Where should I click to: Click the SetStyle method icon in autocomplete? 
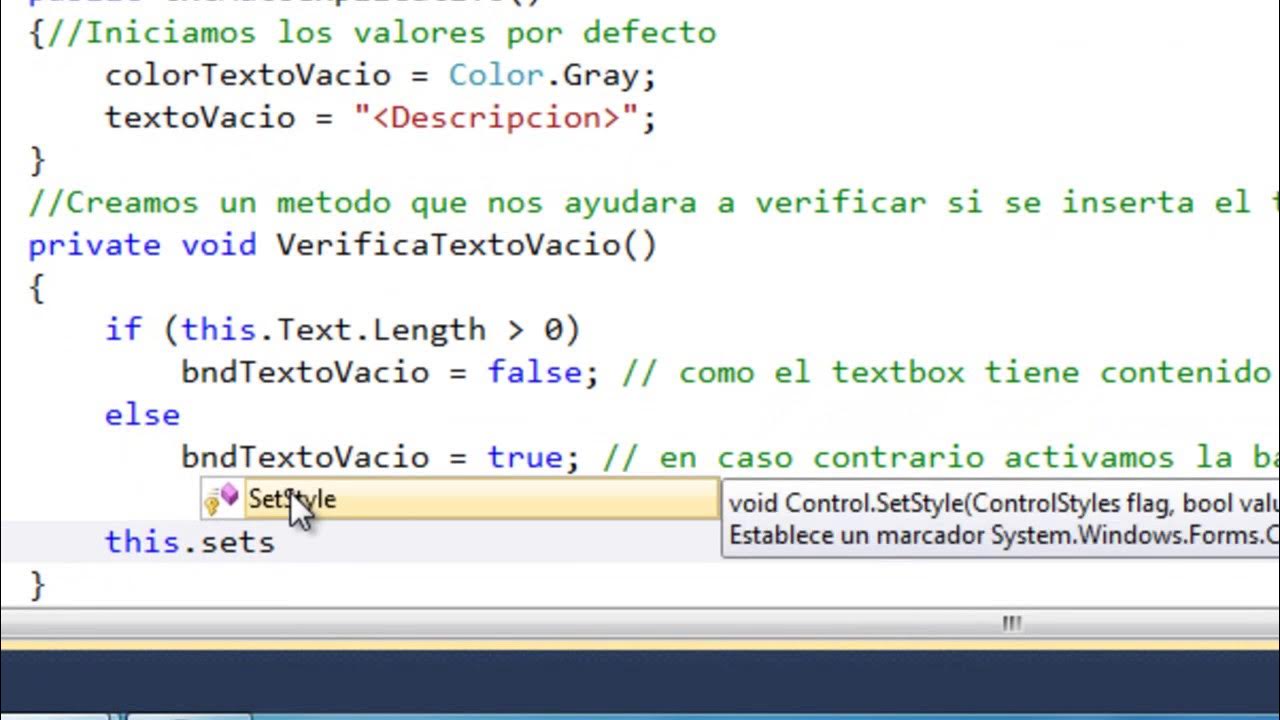pyautogui.click(x=222, y=498)
